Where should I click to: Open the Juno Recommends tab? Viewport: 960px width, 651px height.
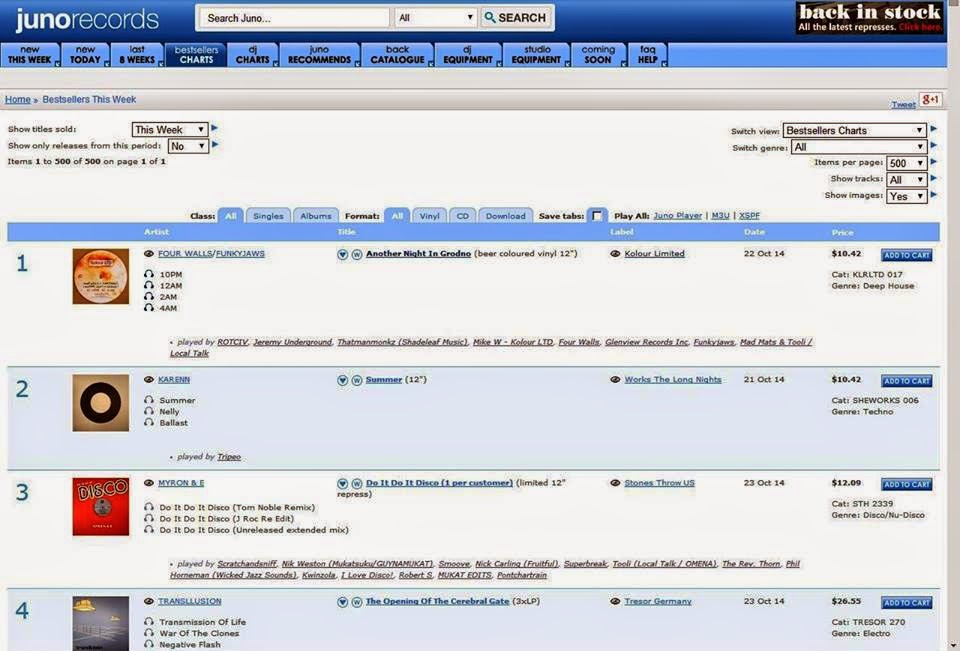[x=320, y=55]
